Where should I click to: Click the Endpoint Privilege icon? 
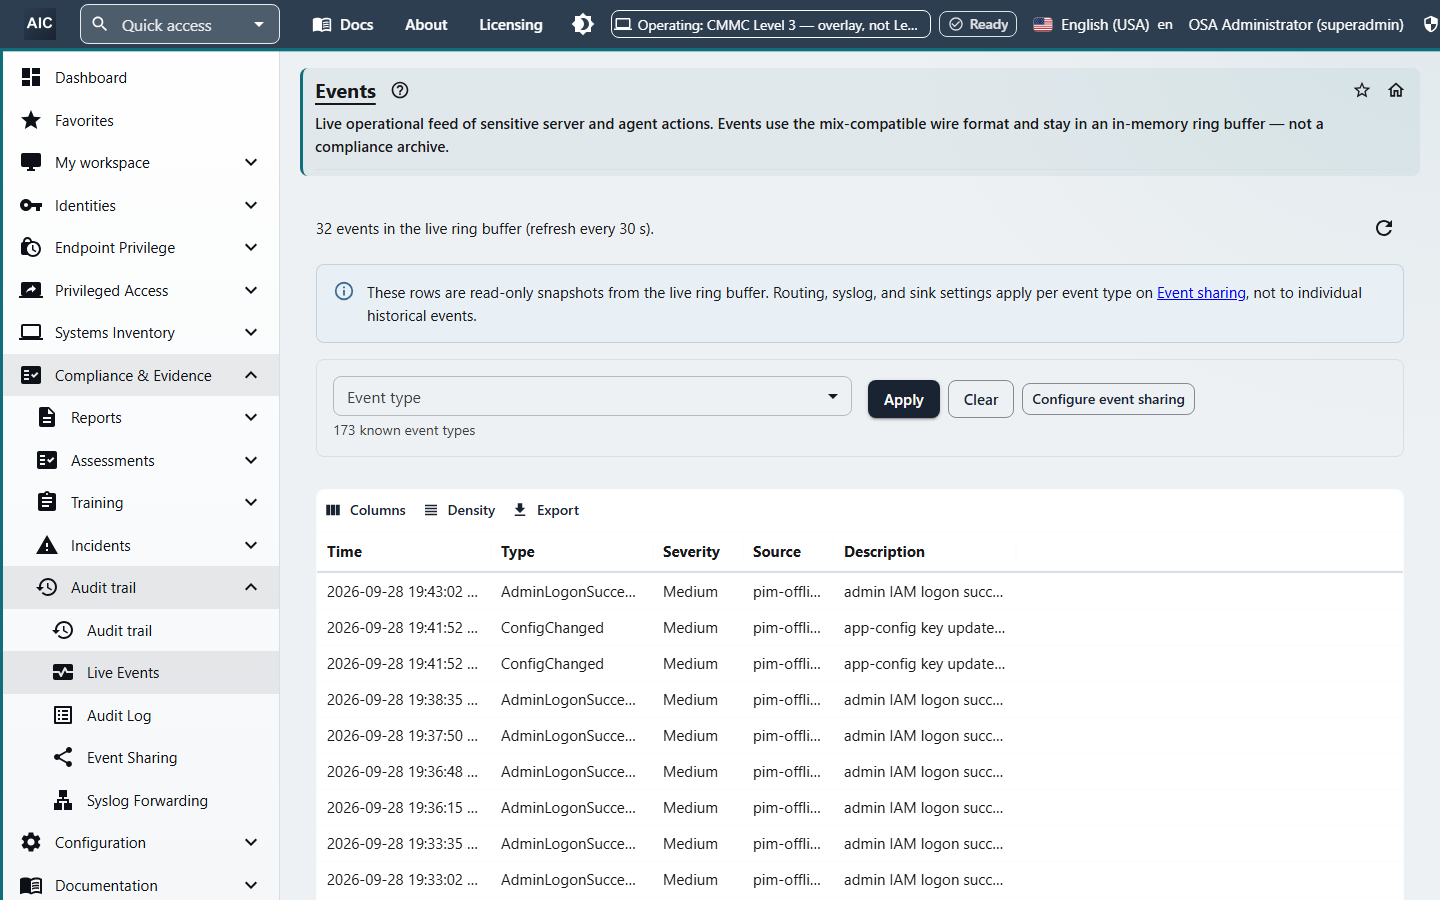tap(31, 247)
